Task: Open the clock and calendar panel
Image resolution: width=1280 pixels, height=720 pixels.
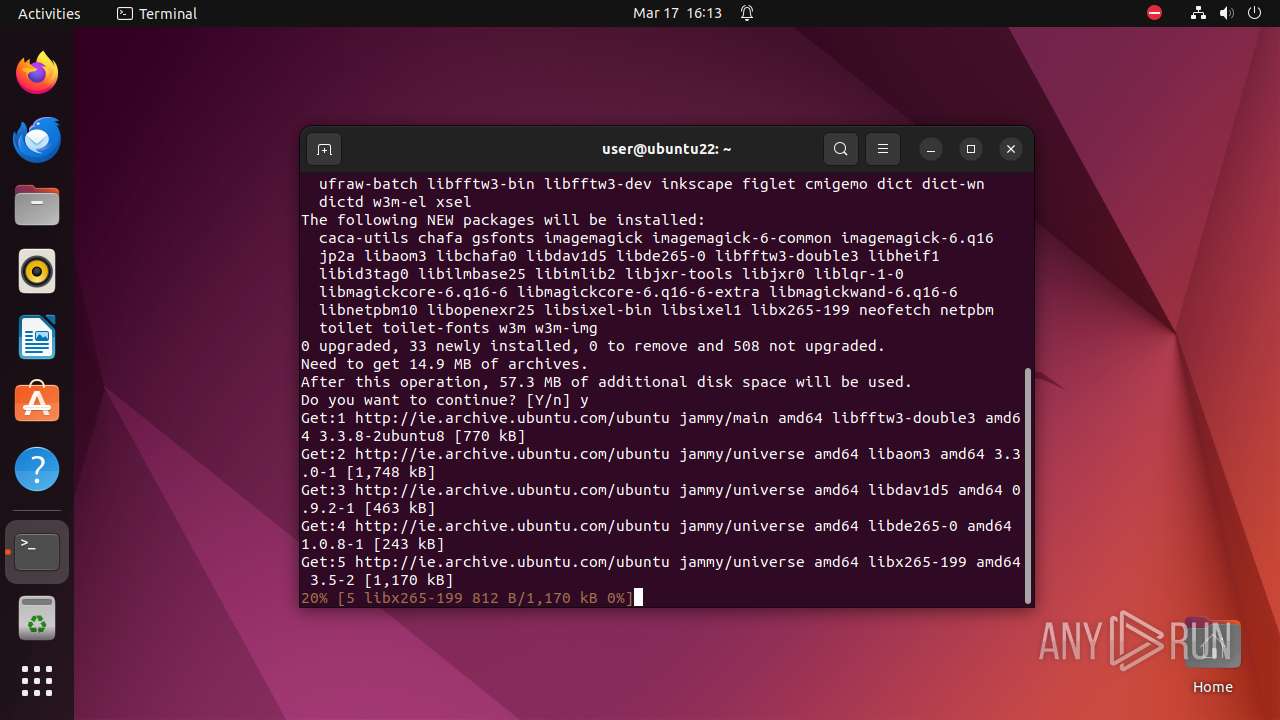Action: pos(677,13)
